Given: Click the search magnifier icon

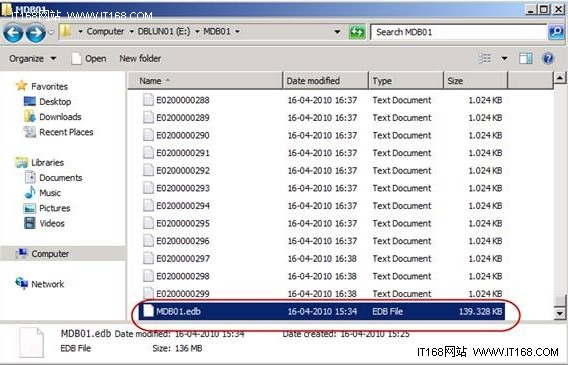Looking at the screenshot, I should pos(556,32).
